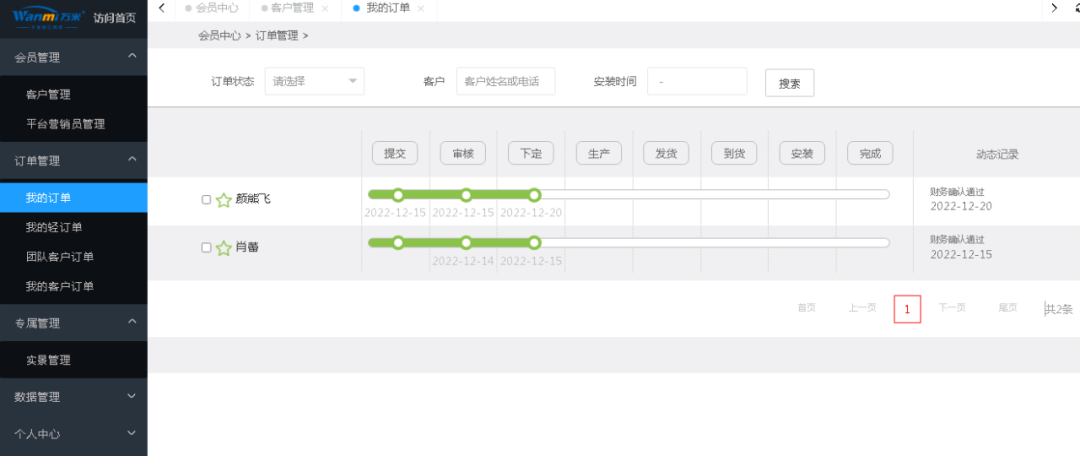This screenshot has height=456, width=1080.
Task: Collapse the 专属管理 menu section
Action: coord(132,322)
